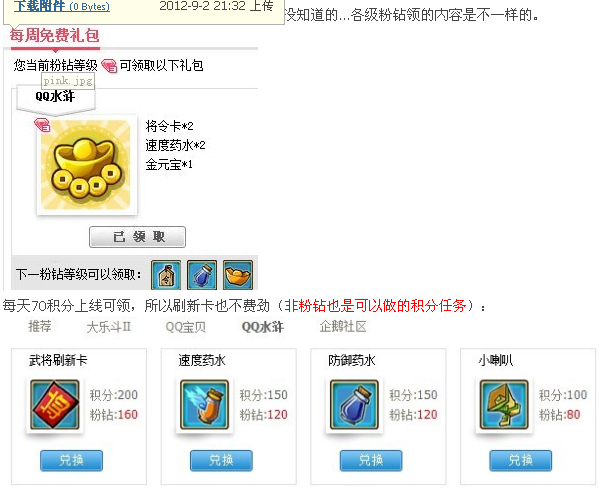Exchange points for 防御药水
The height and width of the screenshot is (493, 606).
pyautogui.click(x=371, y=461)
